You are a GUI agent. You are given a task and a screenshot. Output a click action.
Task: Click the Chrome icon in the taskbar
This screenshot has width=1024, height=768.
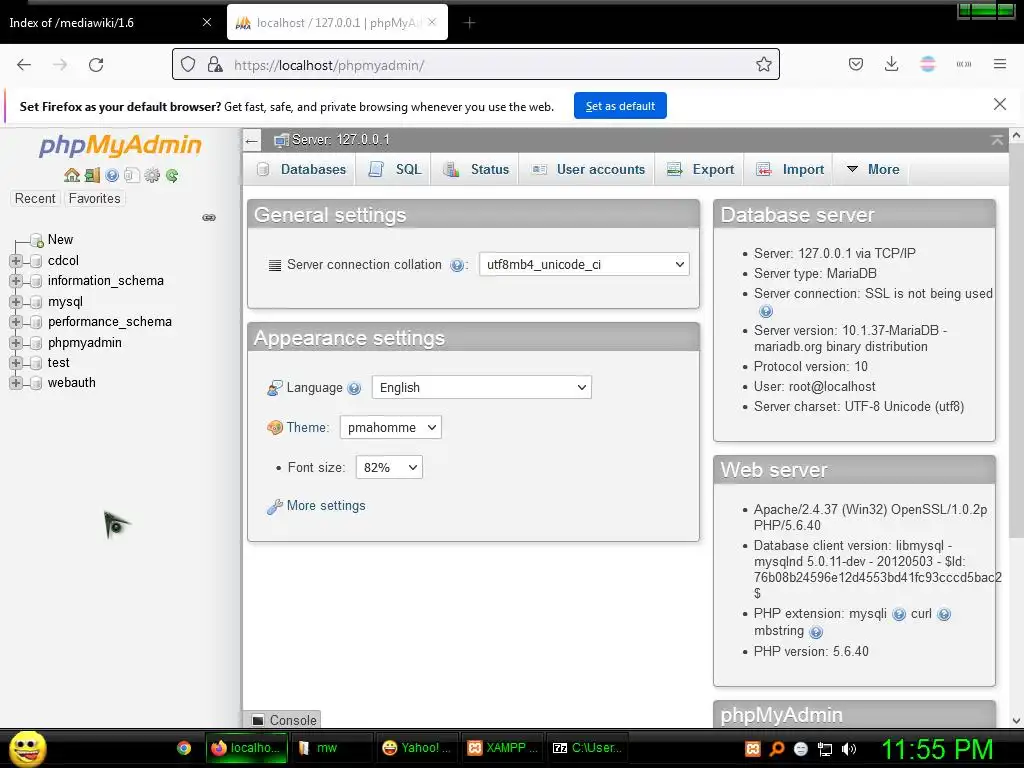(x=184, y=748)
